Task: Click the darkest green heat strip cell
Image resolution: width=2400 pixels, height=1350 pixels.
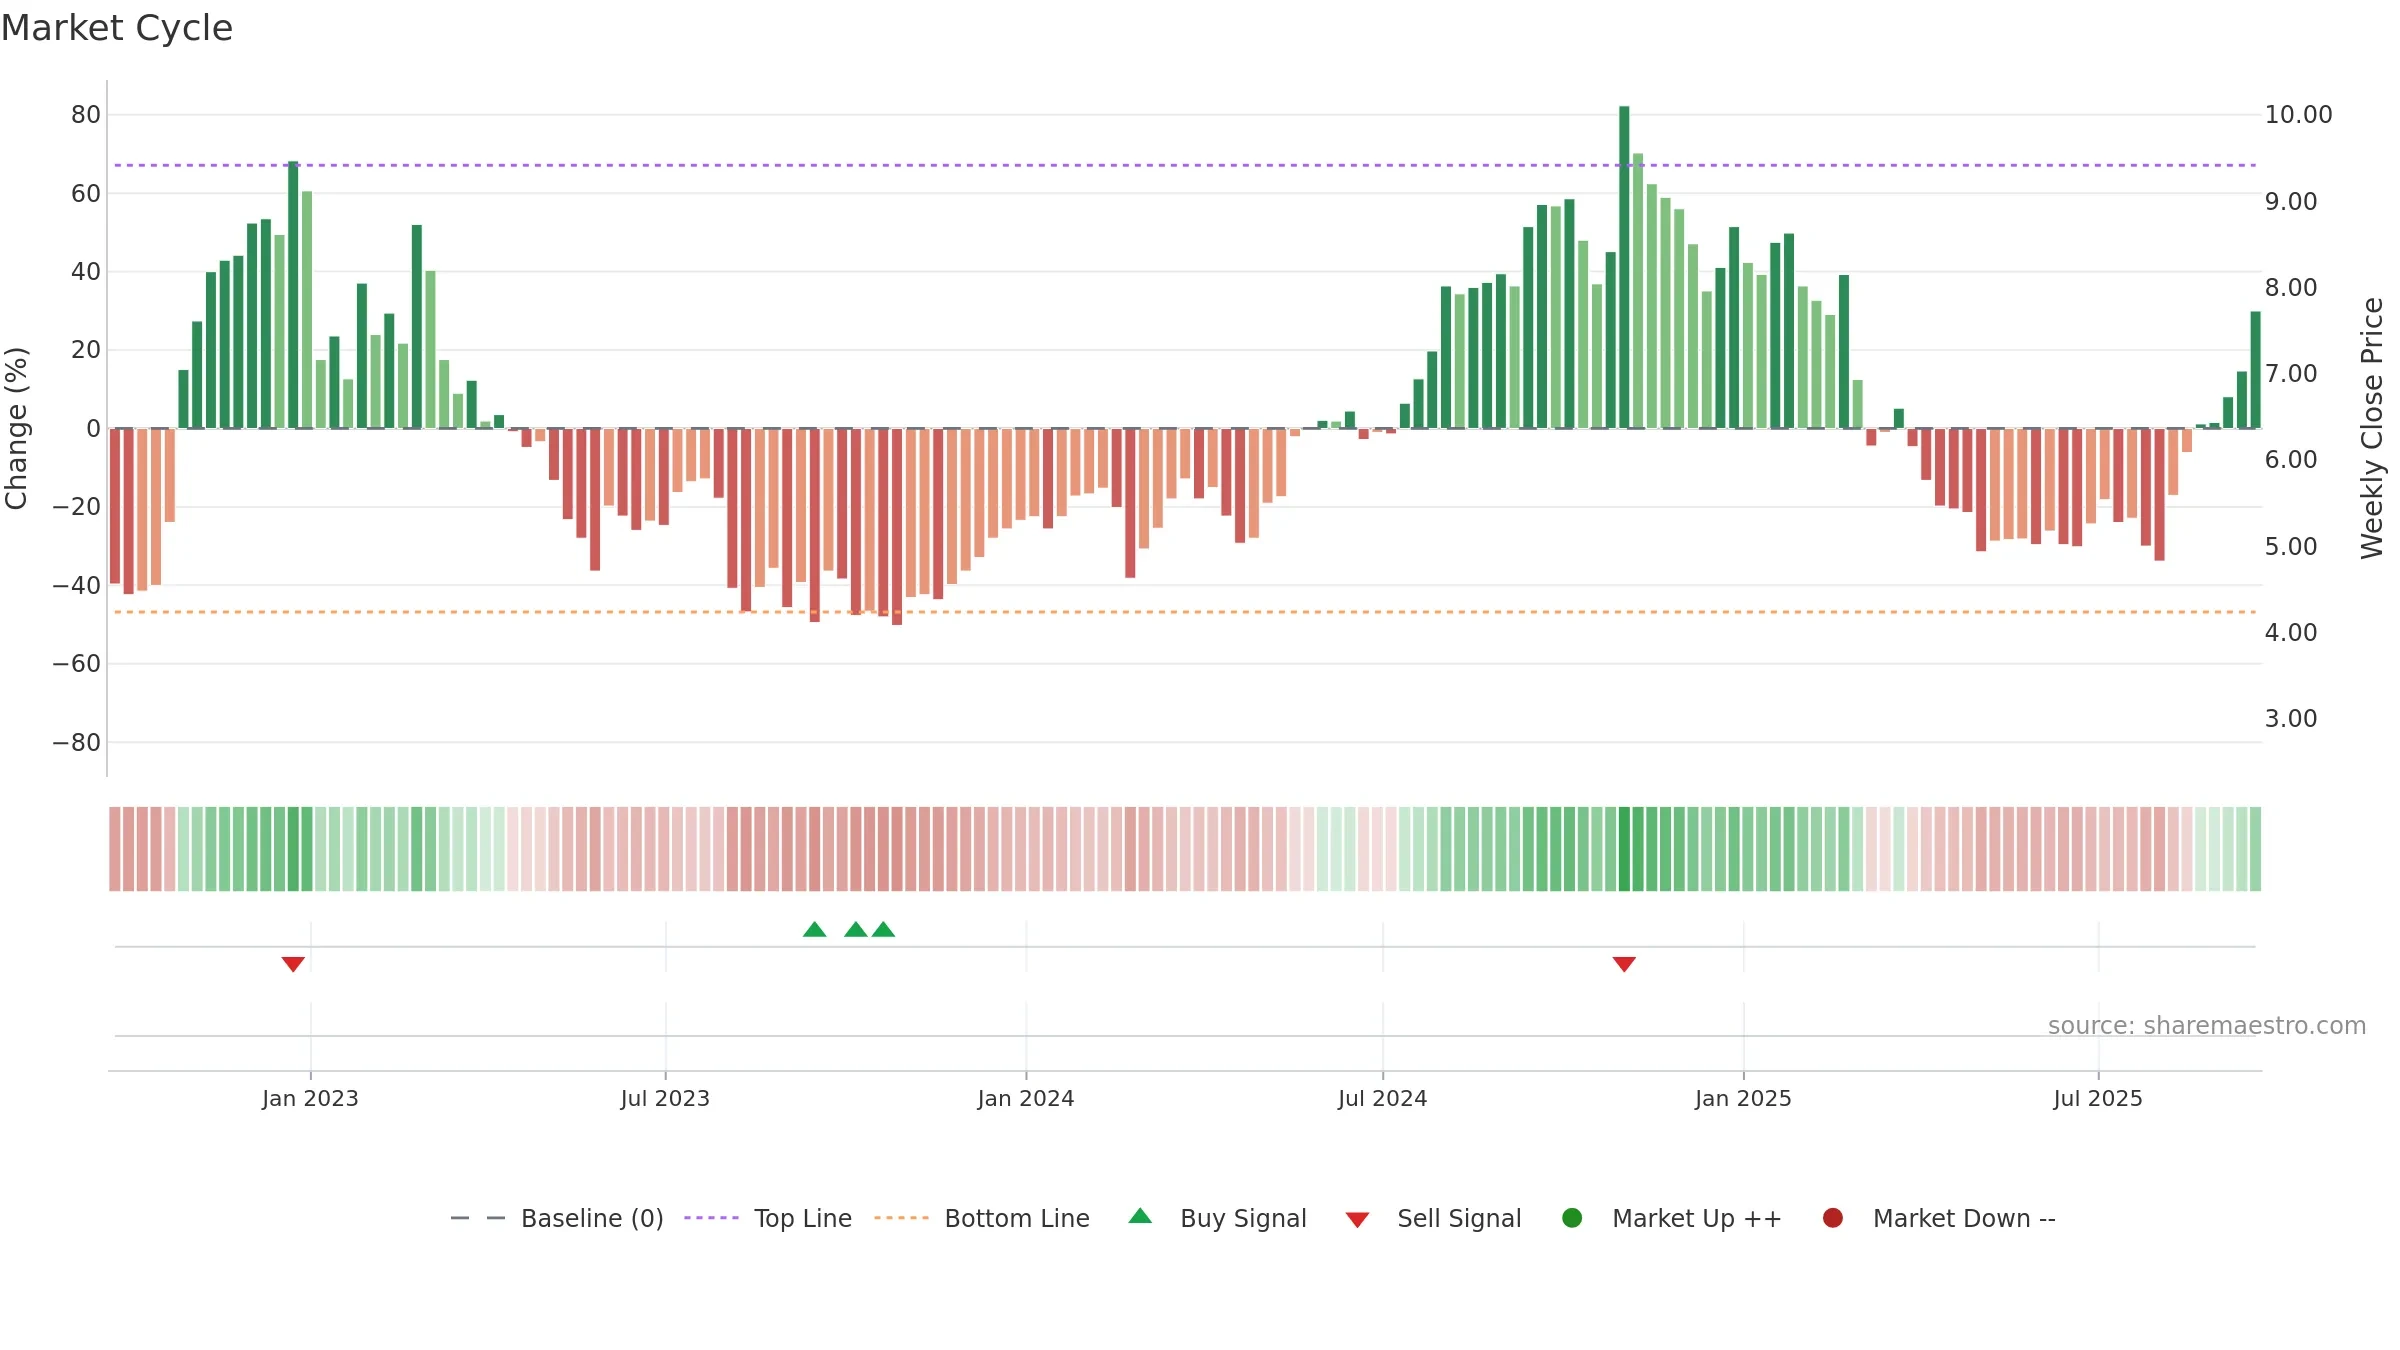Action: coord(1624,849)
